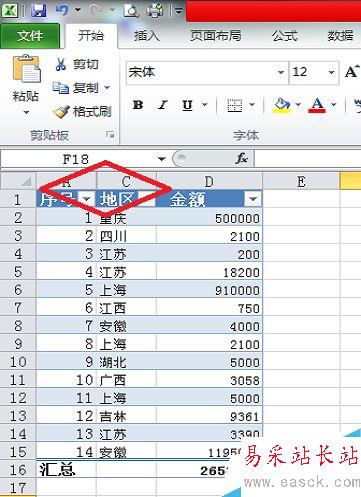Click 复制 copy button
Viewport: 361px width, 497px height.
click(x=75, y=88)
